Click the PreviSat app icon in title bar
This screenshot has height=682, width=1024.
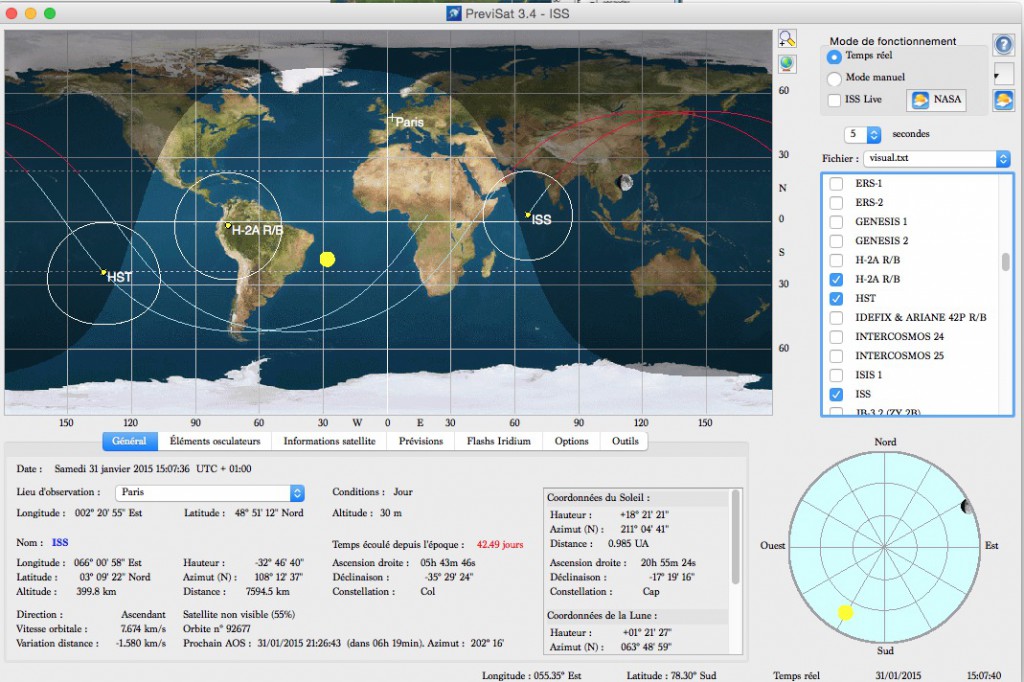(453, 13)
